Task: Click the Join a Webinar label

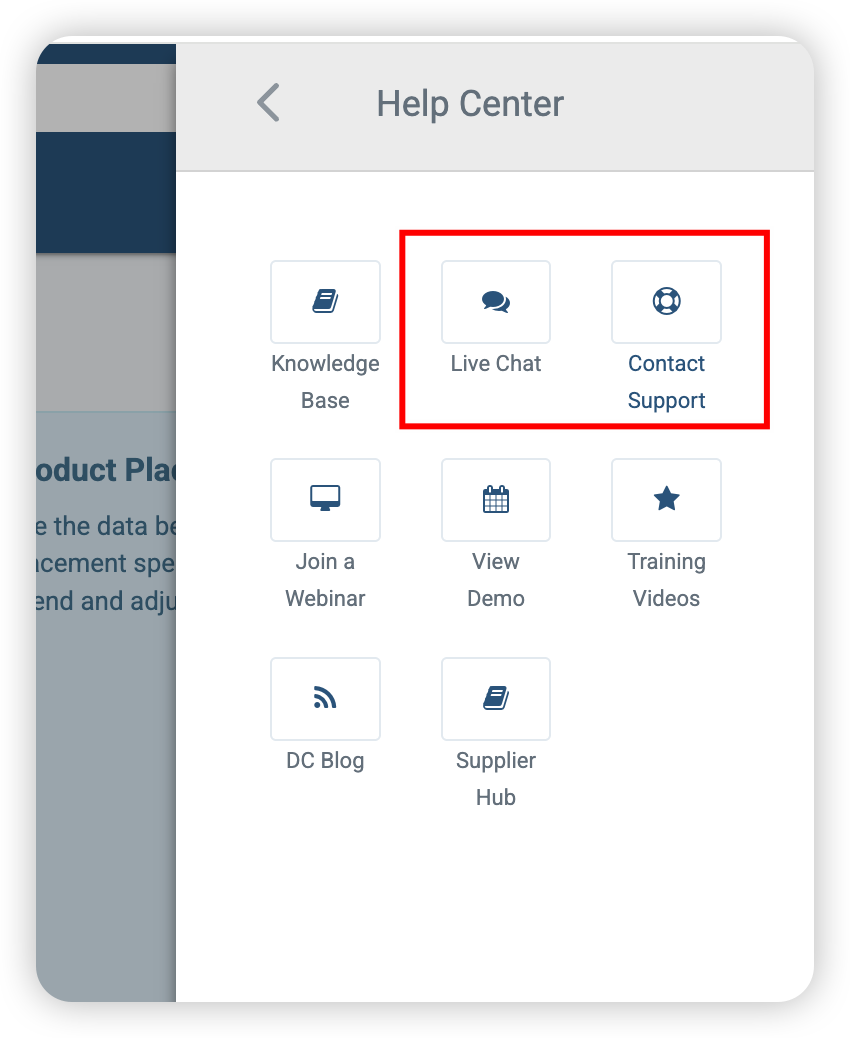Action: pyautogui.click(x=325, y=580)
